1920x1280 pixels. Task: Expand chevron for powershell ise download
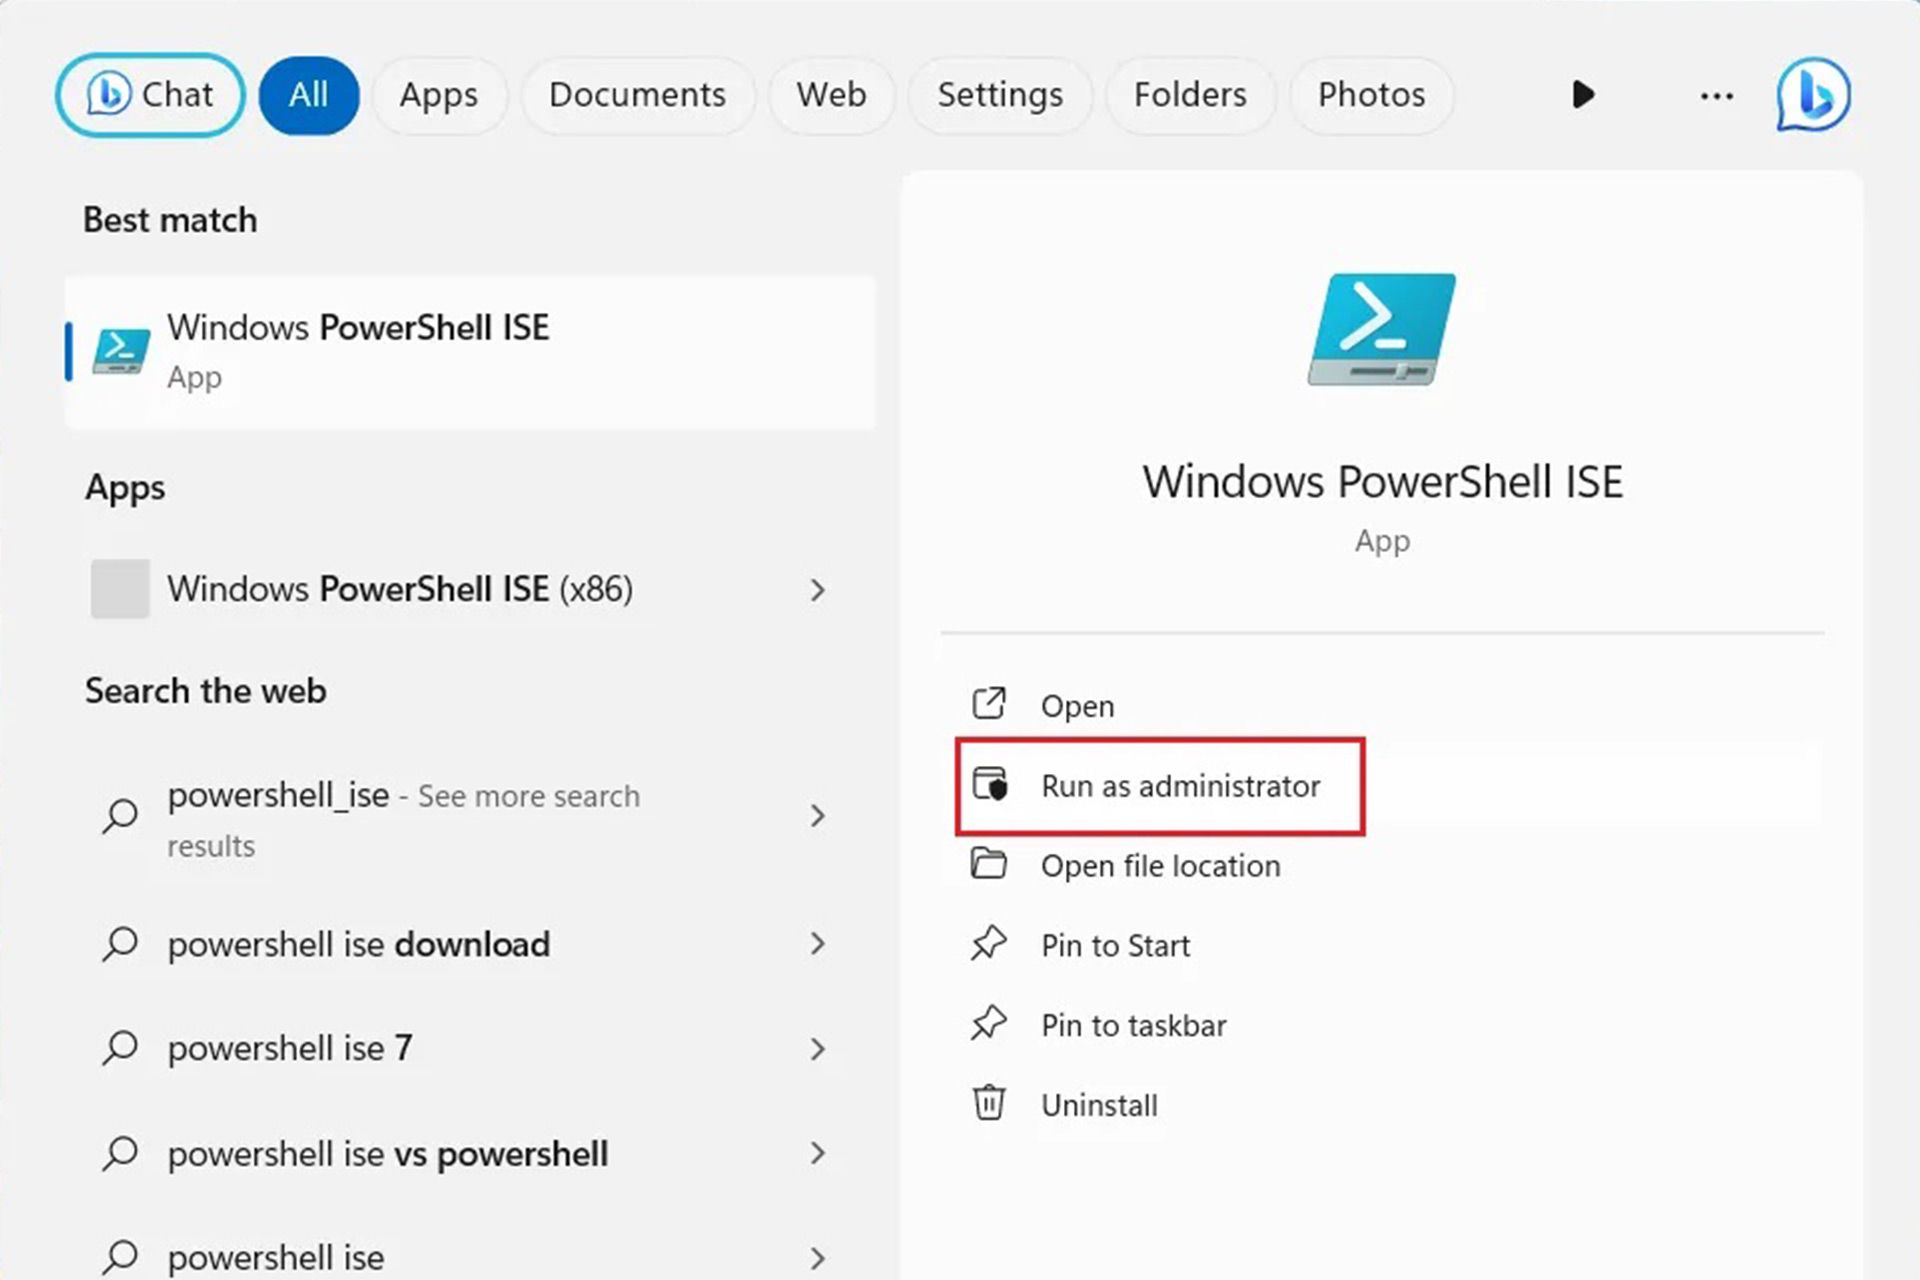tap(817, 944)
